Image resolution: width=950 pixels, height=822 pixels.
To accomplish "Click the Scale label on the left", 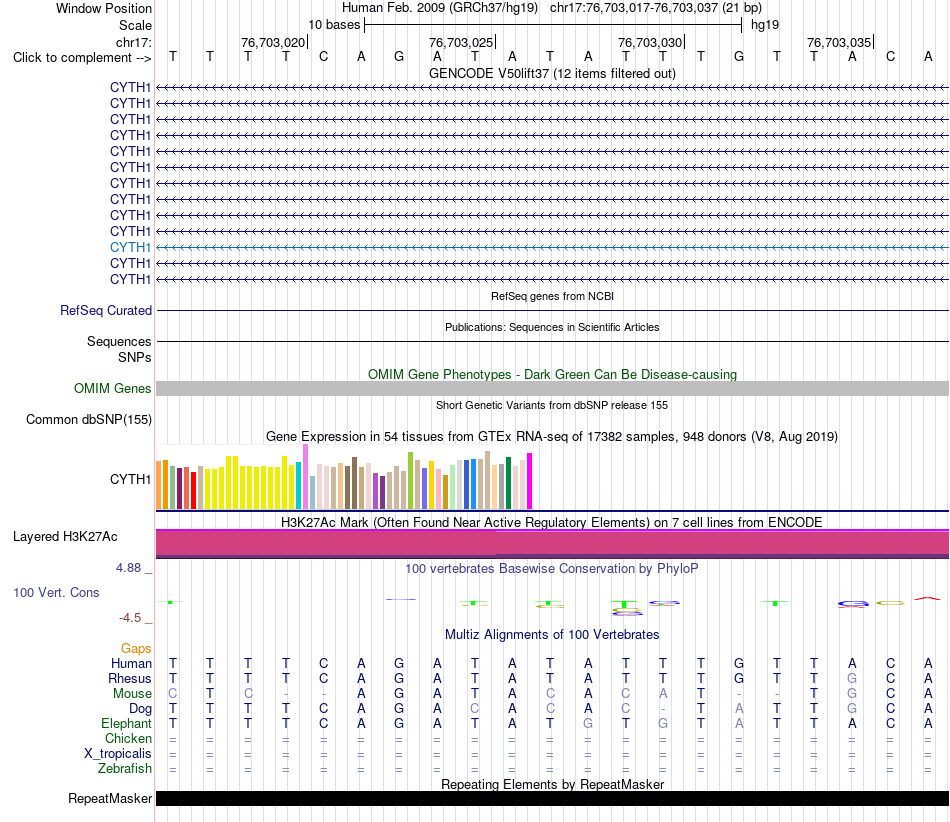I will pyautogui.click(x=135, y=25).
